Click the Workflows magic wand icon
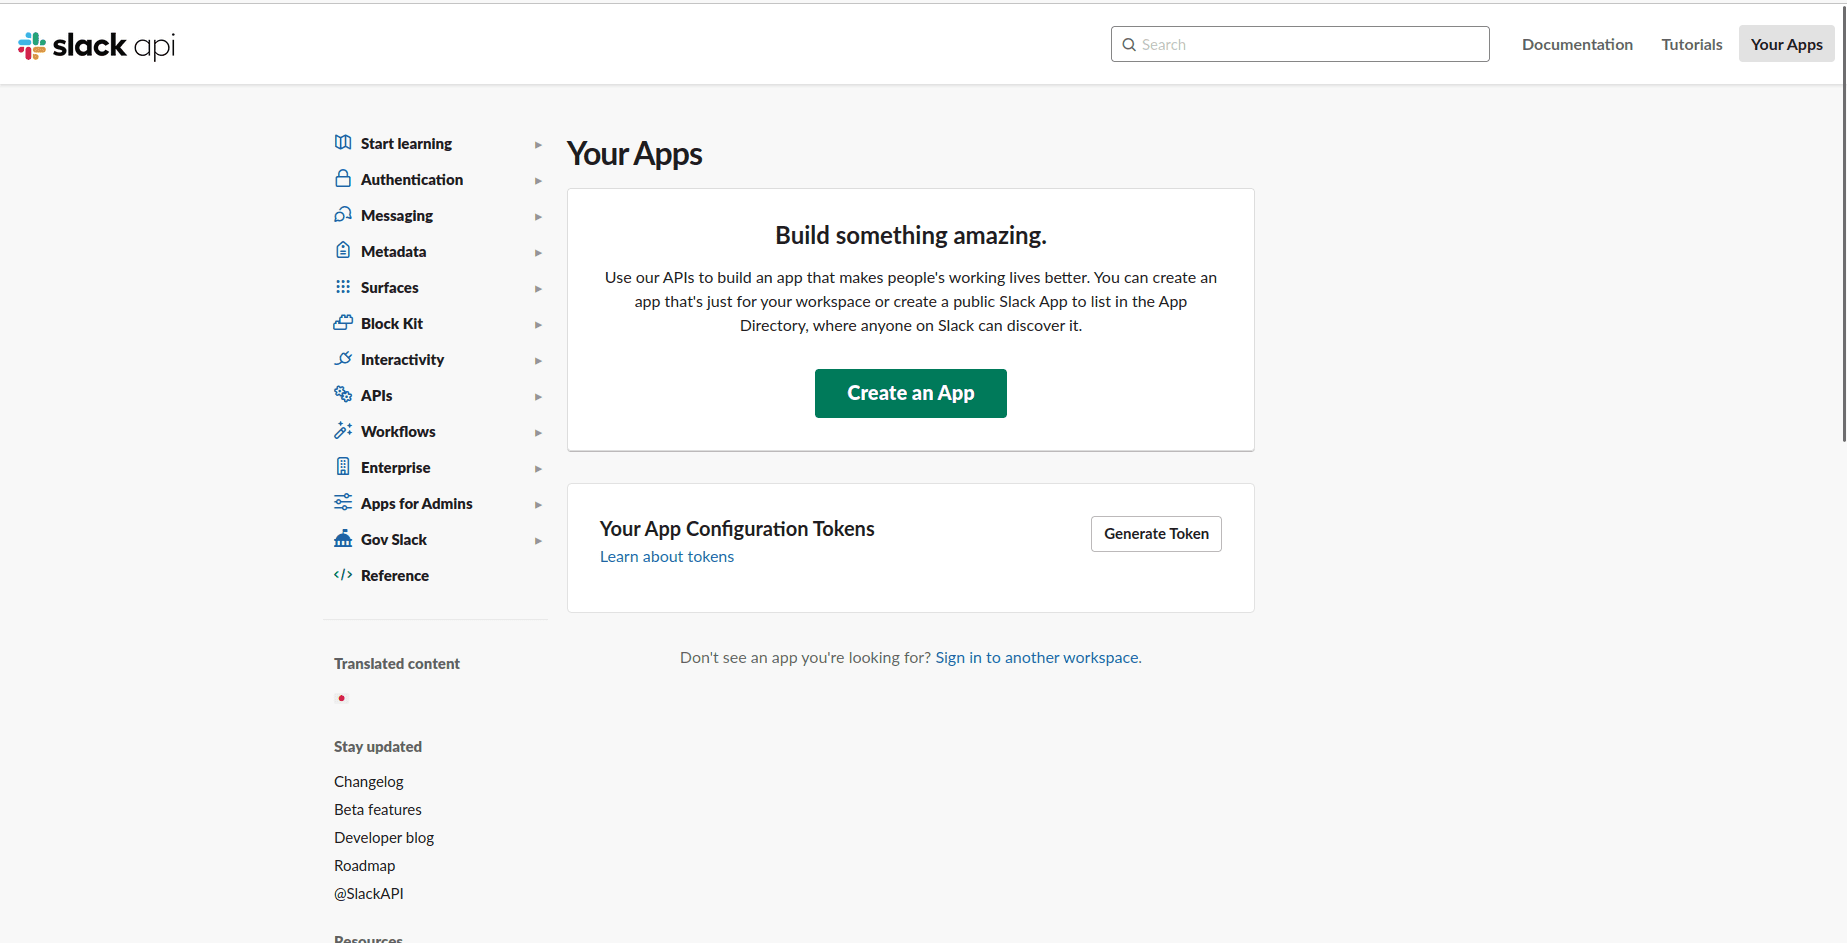The image size is (1847, 943). tap(343, 431)
